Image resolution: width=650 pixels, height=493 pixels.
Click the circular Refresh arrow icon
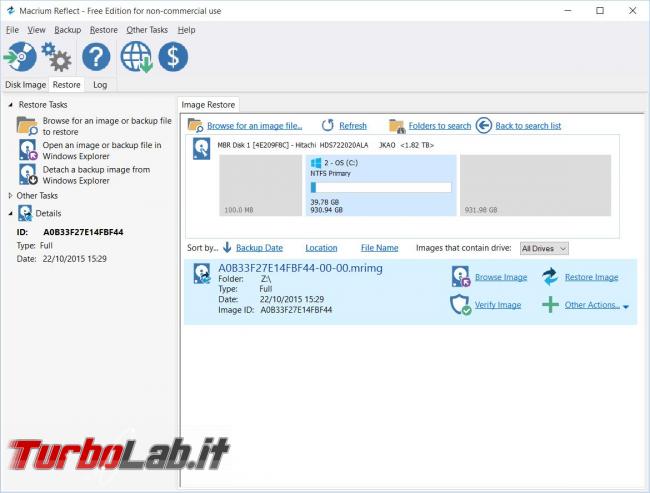pyautogui.click(x=327, y=125)
